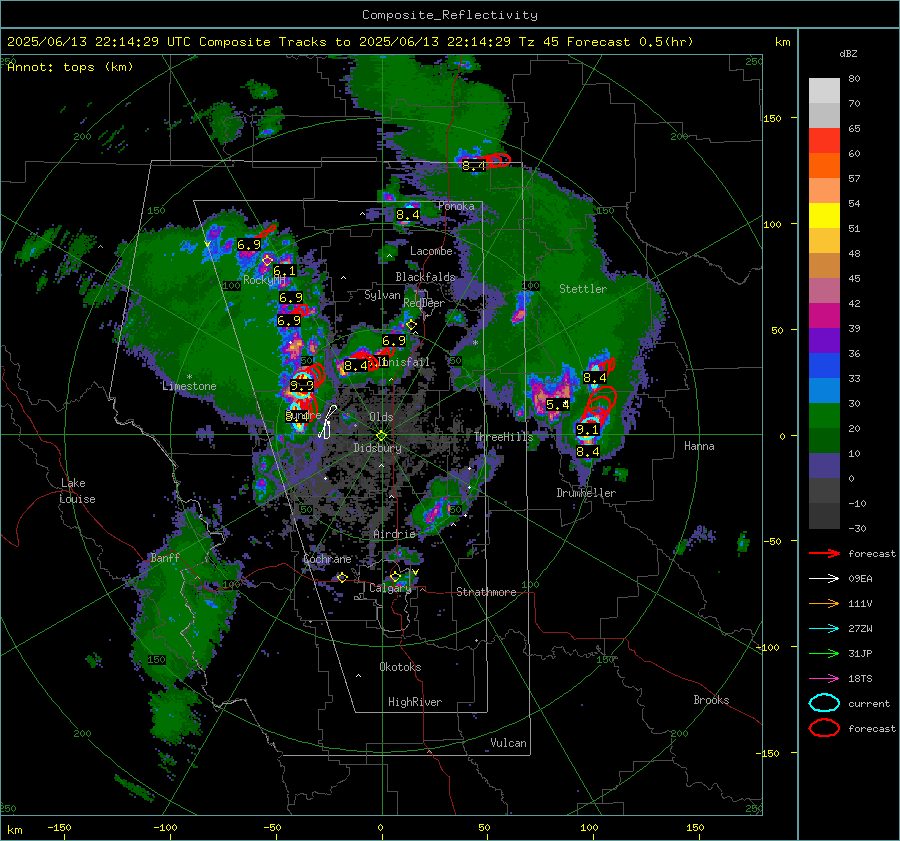Viewport: 900px width, 841px height.
Task: Click the red forecast ellipses beside the 9.9 storm
Action: click(x=315, y=374)
